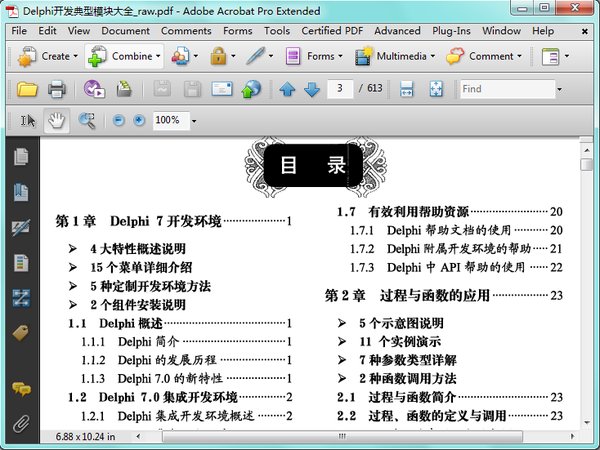Viewport: 600px width, 450px height.
Task: Click the Print icon in toolbar
Action: 57,89
